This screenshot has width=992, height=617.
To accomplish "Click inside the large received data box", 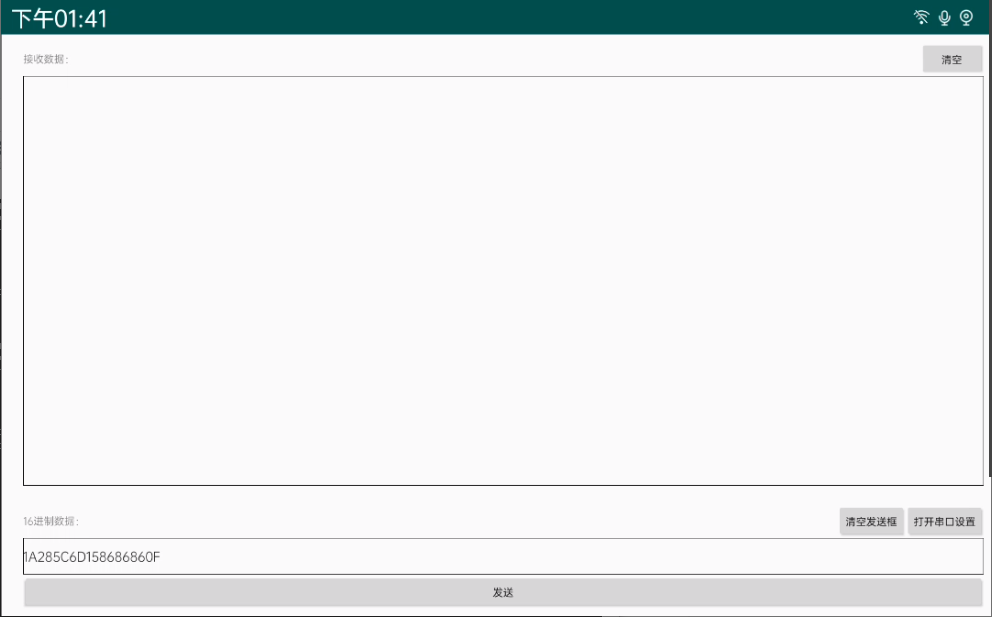I will point(503,281).
